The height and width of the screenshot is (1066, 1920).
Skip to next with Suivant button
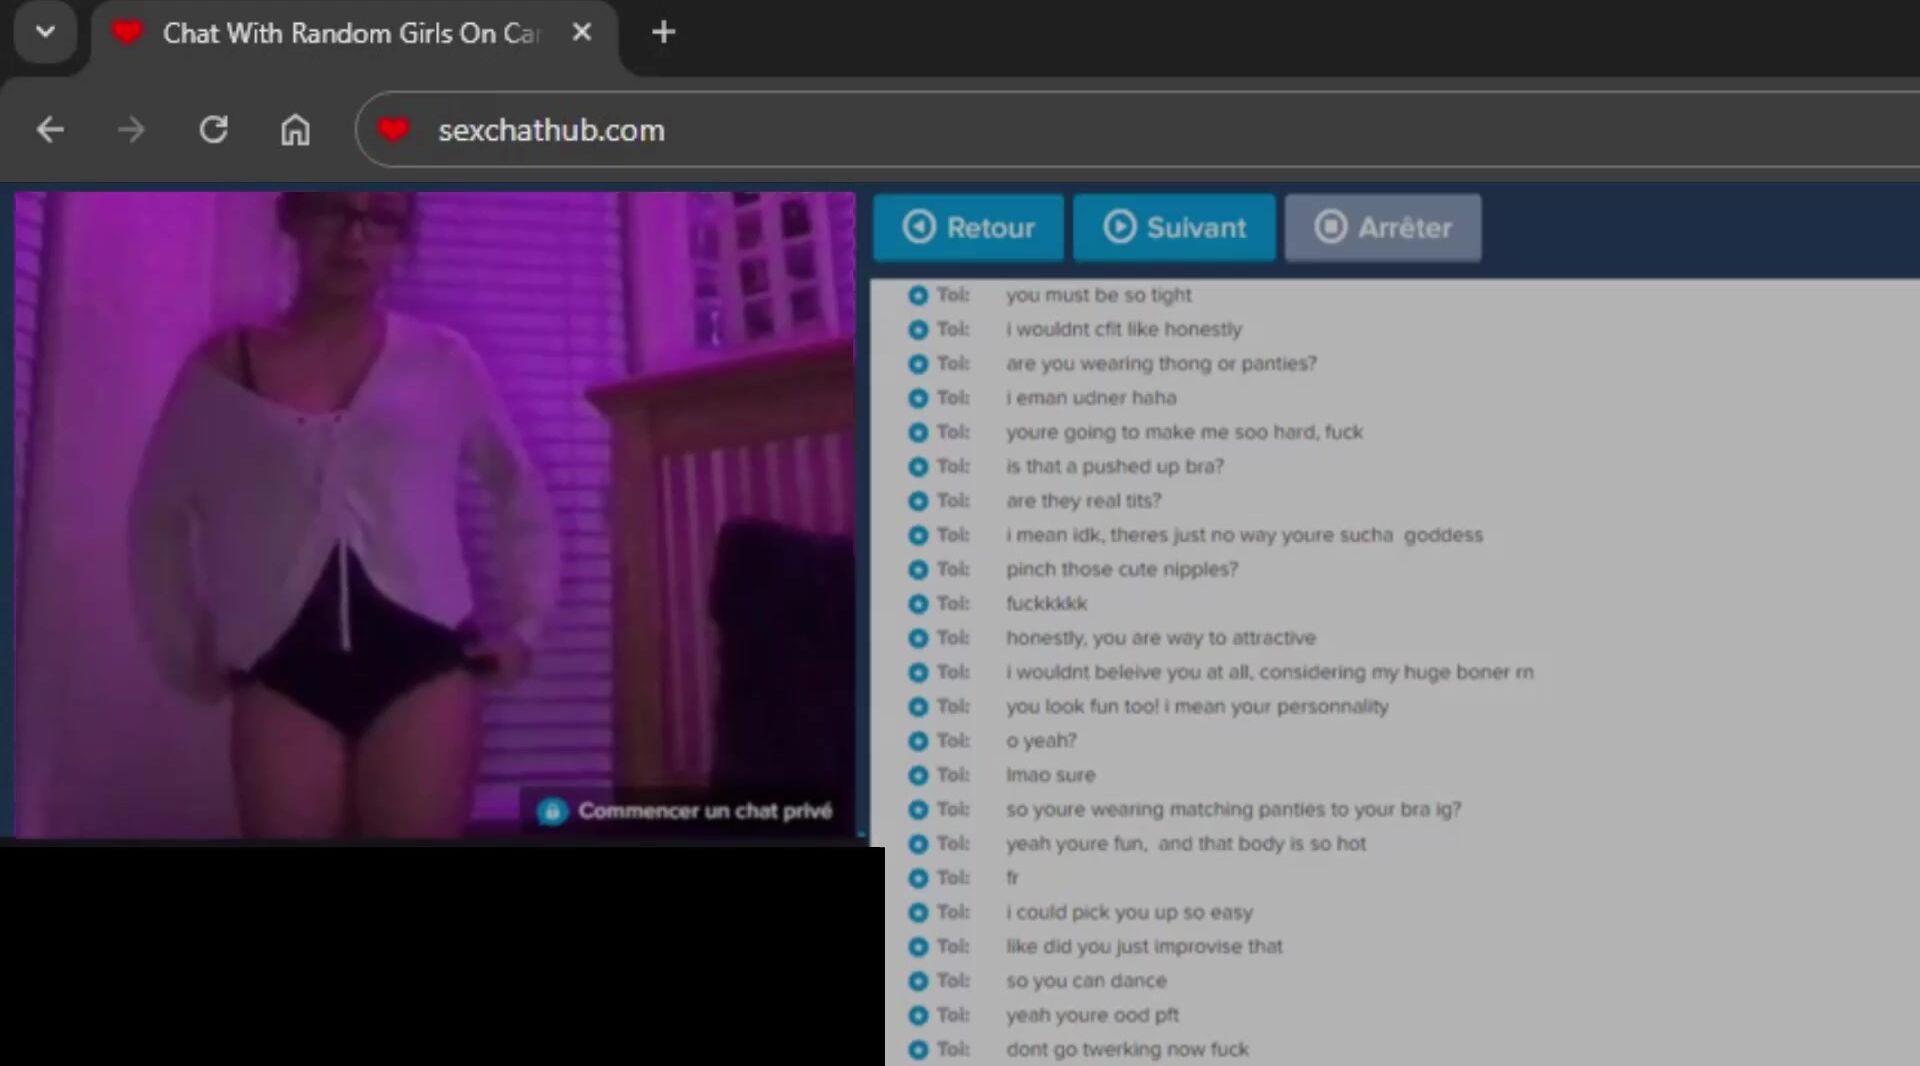click(x=1174, y=228)
